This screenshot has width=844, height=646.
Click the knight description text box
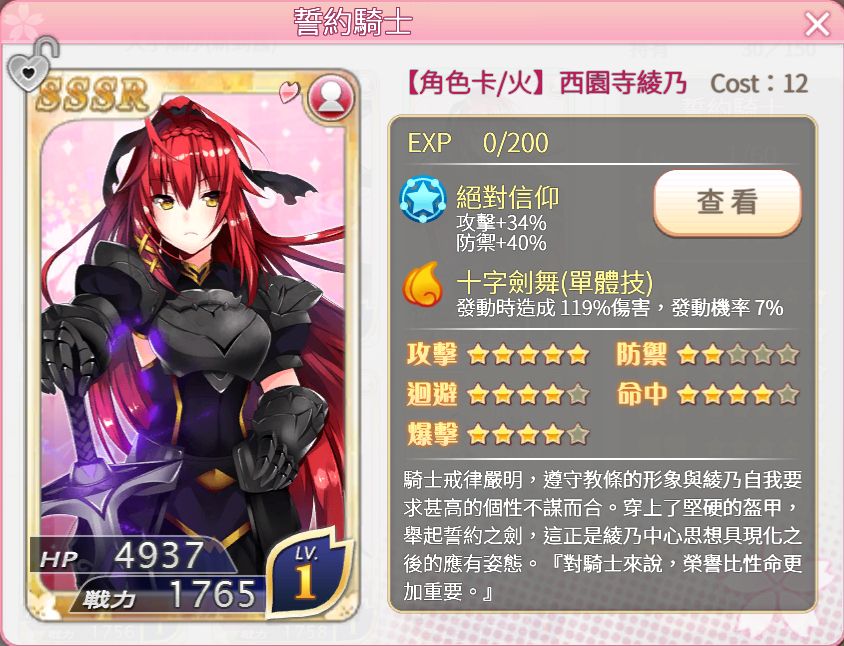[x=602, y=536]
